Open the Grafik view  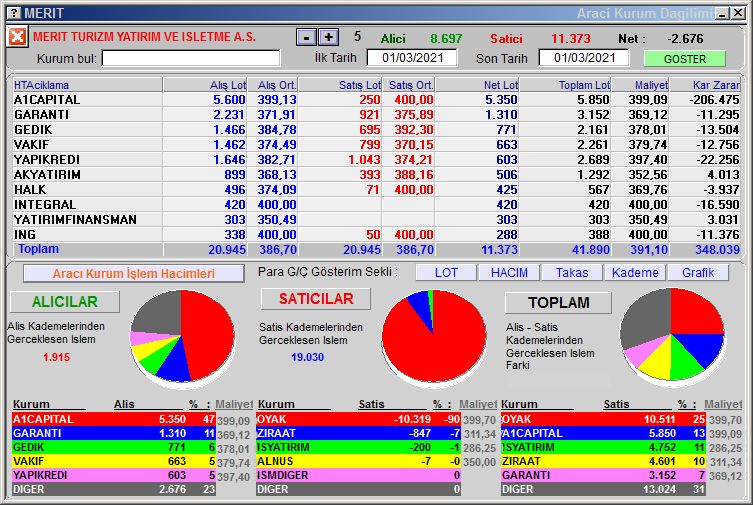(x=698, y=273)
